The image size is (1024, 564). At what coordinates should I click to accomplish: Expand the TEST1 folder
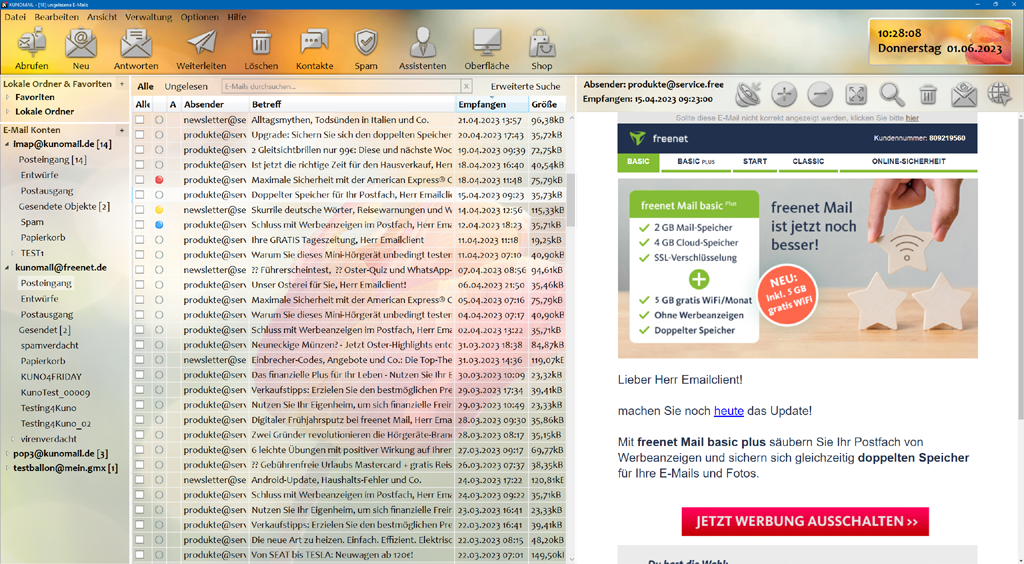13,253
